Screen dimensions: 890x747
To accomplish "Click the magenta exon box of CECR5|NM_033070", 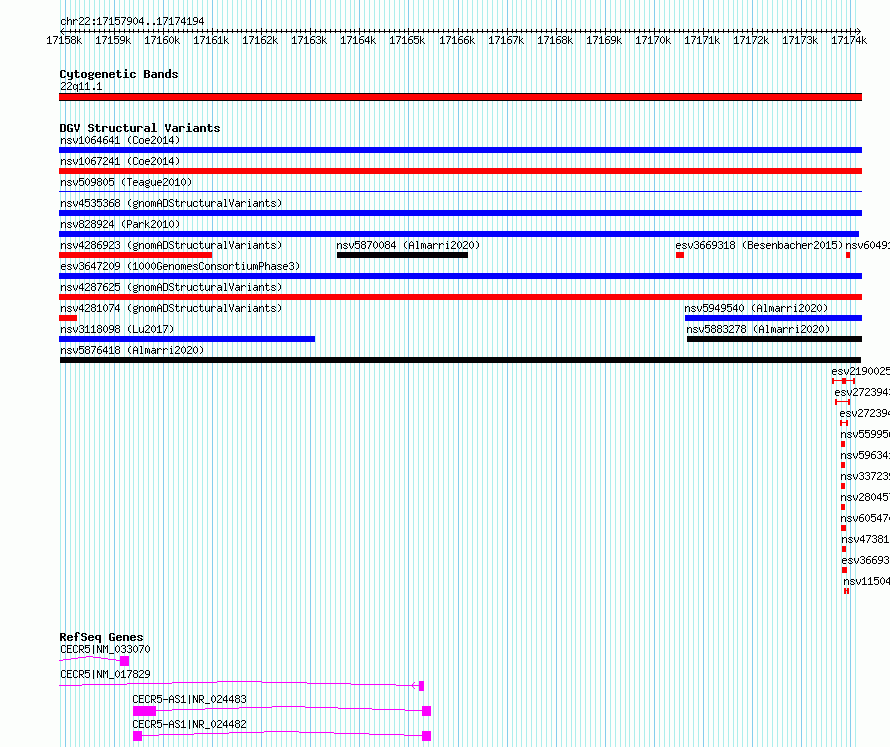I will tap(125, 661).
